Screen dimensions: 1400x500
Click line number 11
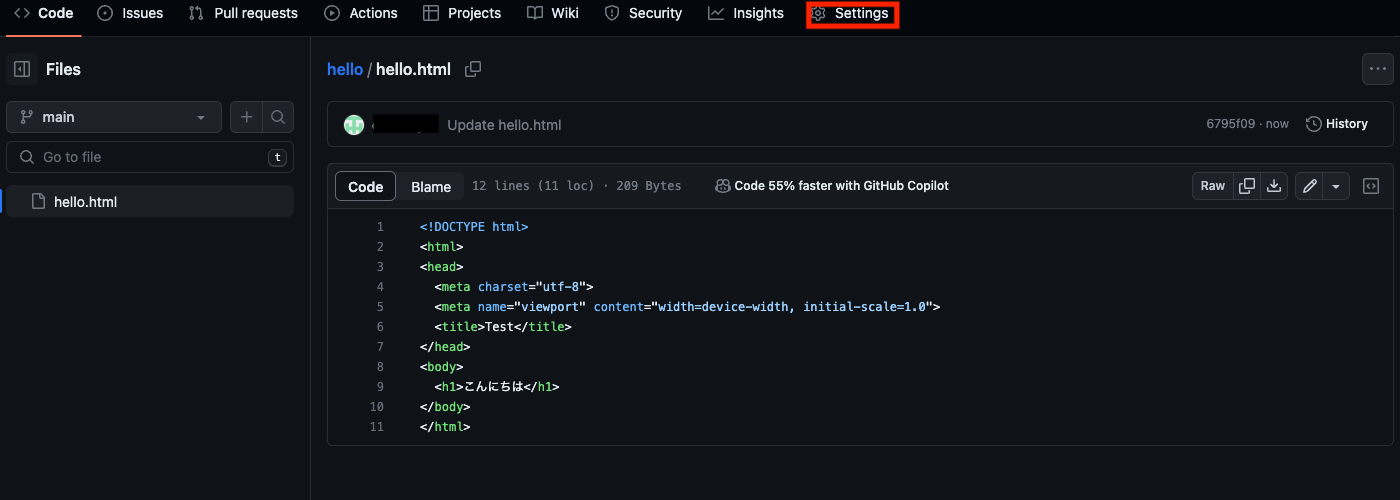(377, 427)
